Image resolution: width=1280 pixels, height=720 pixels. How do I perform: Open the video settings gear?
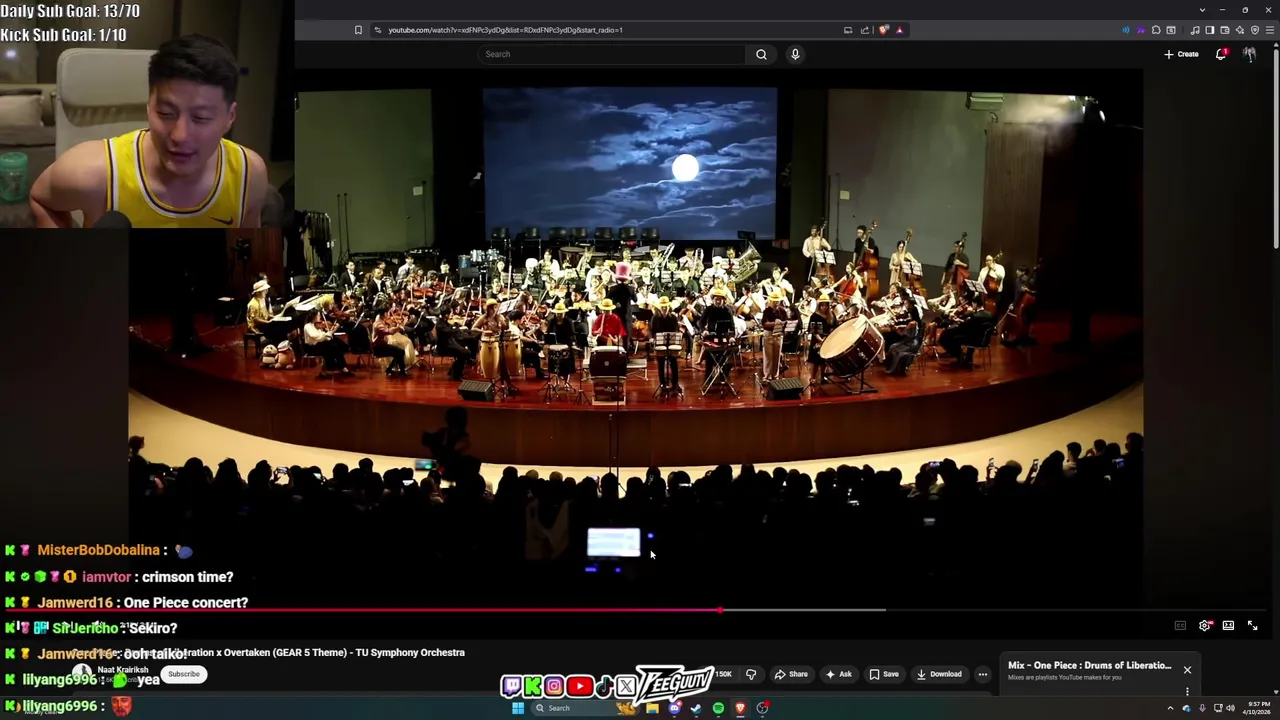coord(1205,626)
